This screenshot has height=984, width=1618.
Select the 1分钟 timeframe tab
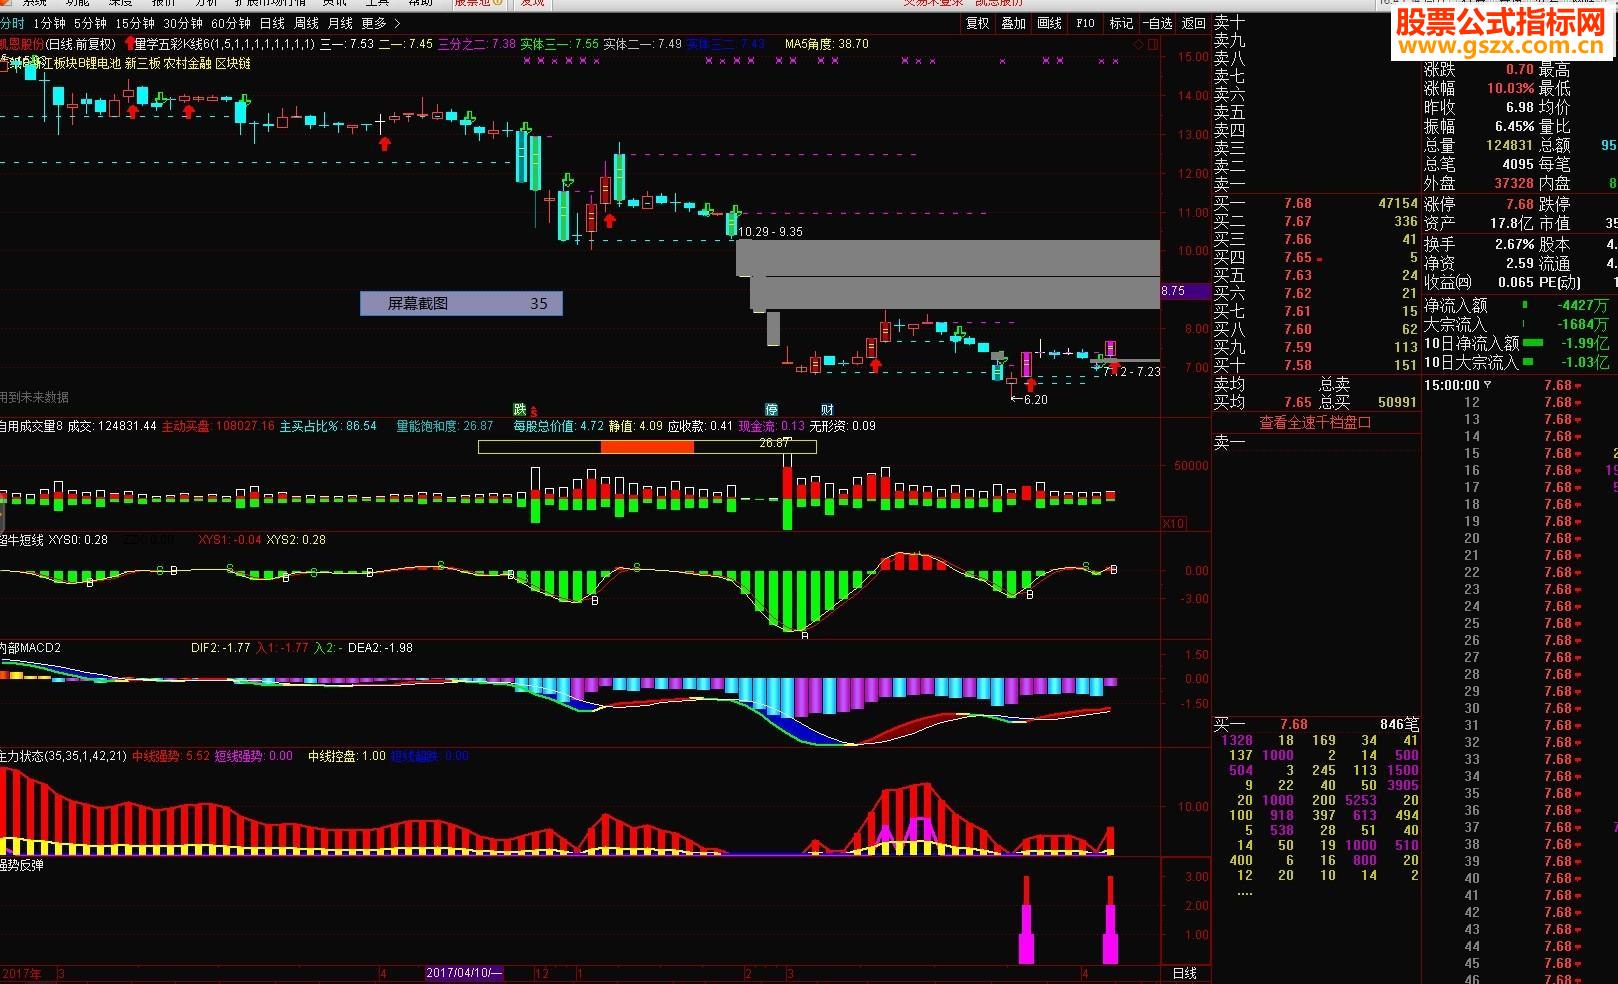[x=49, y=23]
